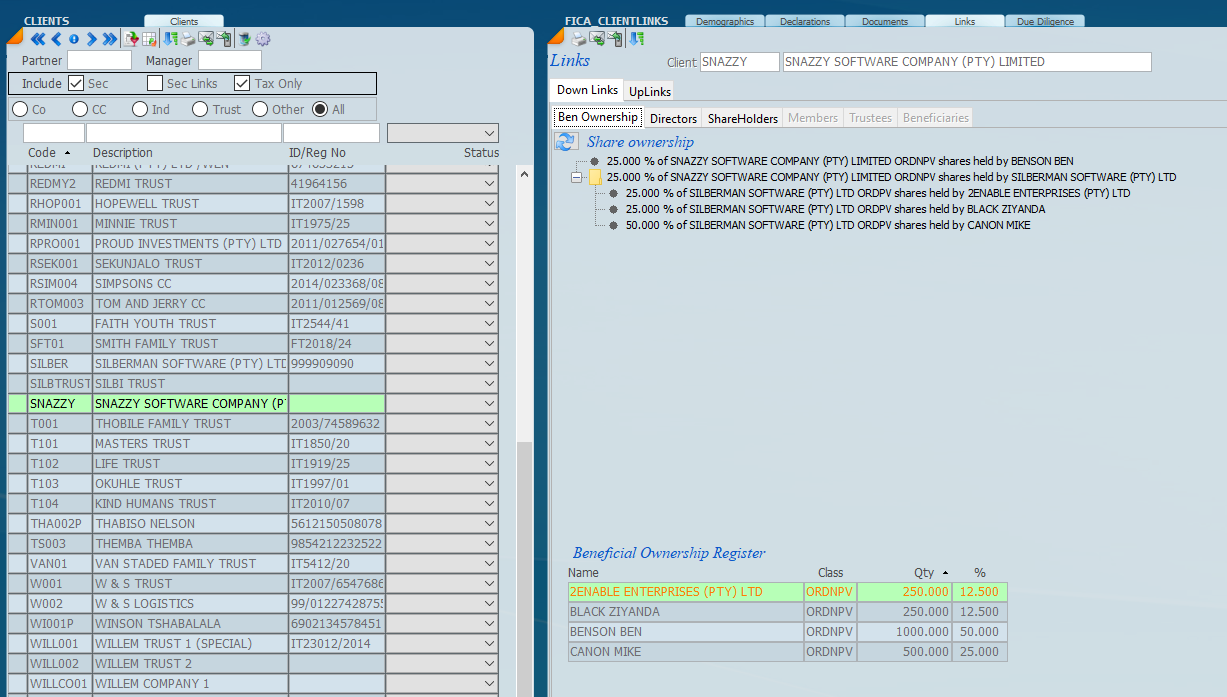The height and width of the screenshot is (697, 1227).
Task: Switch to the Due Diligence tab
Action: 1045,21
